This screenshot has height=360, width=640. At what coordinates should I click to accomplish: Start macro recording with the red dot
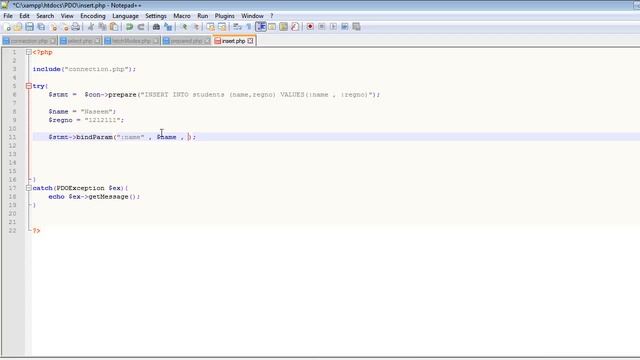coord(310,27)
